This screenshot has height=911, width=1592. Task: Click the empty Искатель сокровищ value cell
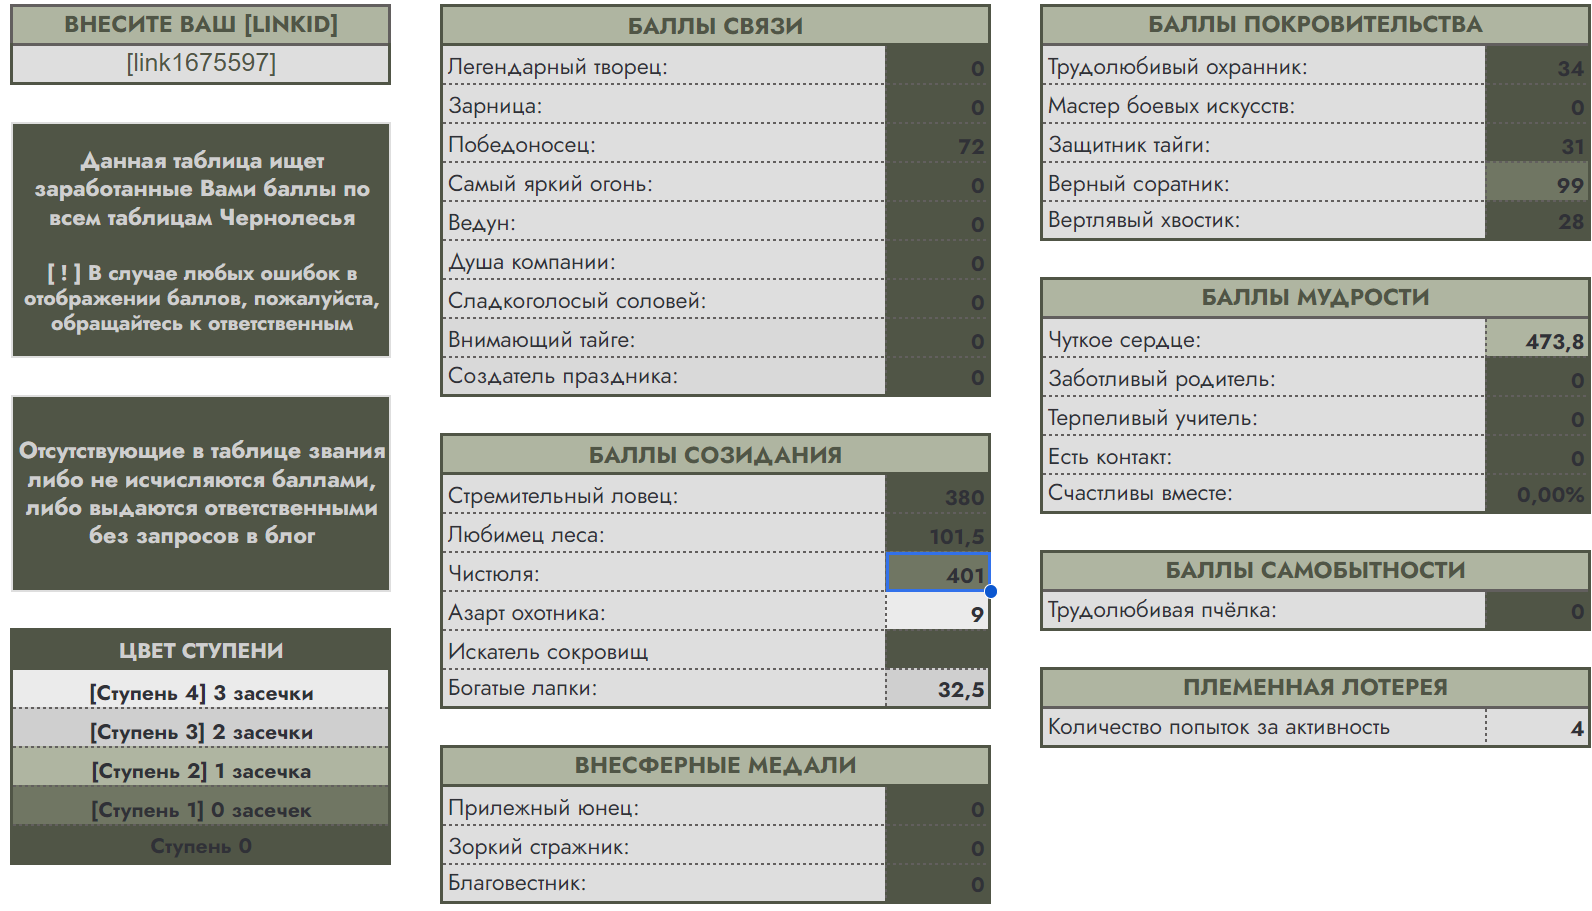click(x=937, y=651)
